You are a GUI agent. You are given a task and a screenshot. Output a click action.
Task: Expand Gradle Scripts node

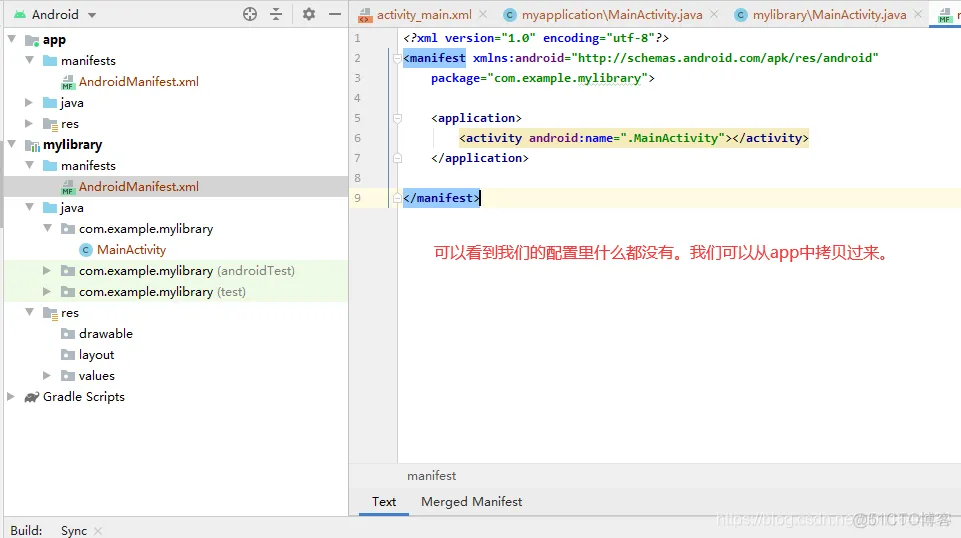tap(11, 396)
